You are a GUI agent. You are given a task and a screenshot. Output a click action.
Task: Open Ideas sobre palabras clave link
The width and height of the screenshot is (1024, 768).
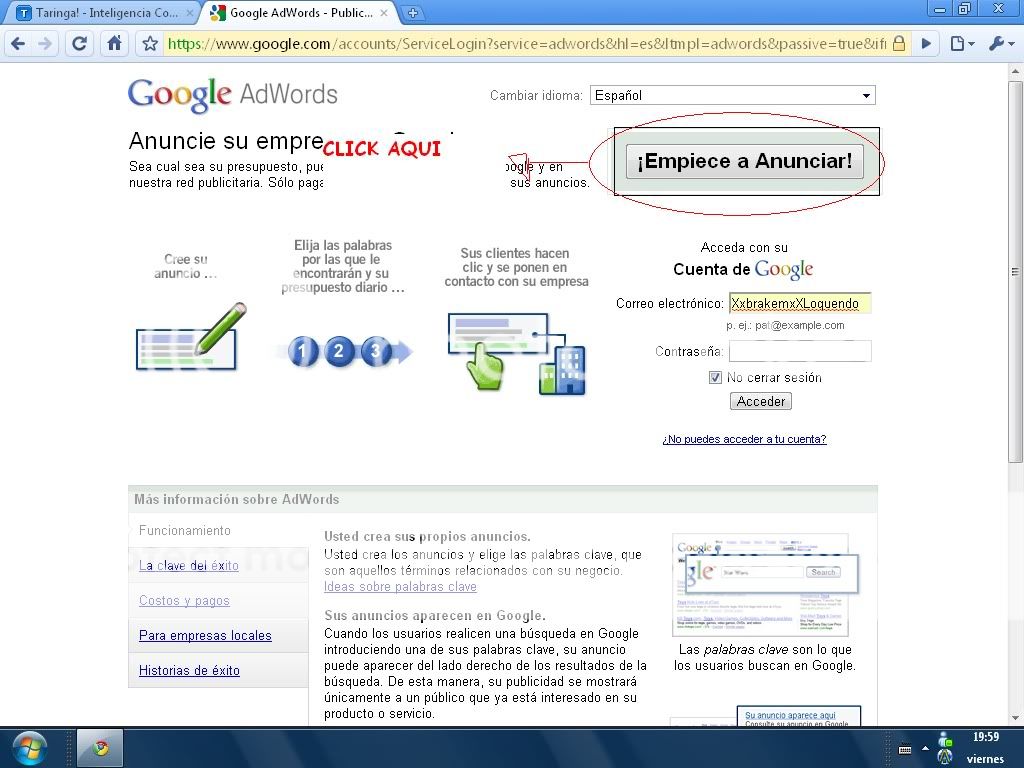400,586
